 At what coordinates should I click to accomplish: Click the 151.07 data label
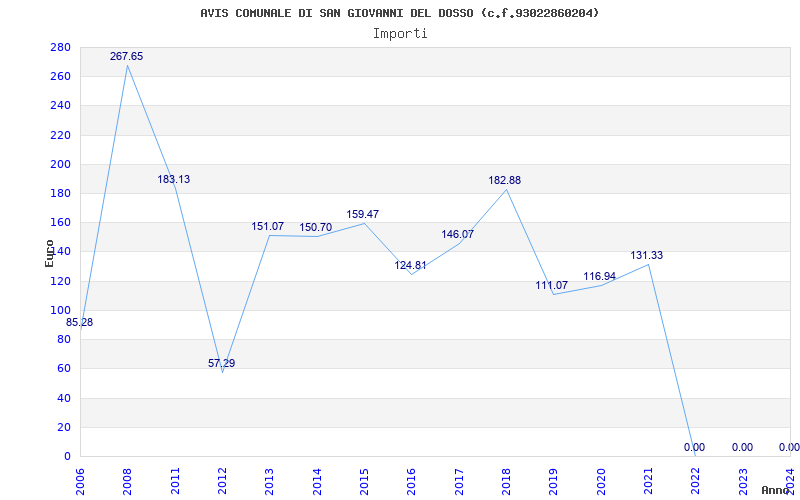[x=268, y=226]
